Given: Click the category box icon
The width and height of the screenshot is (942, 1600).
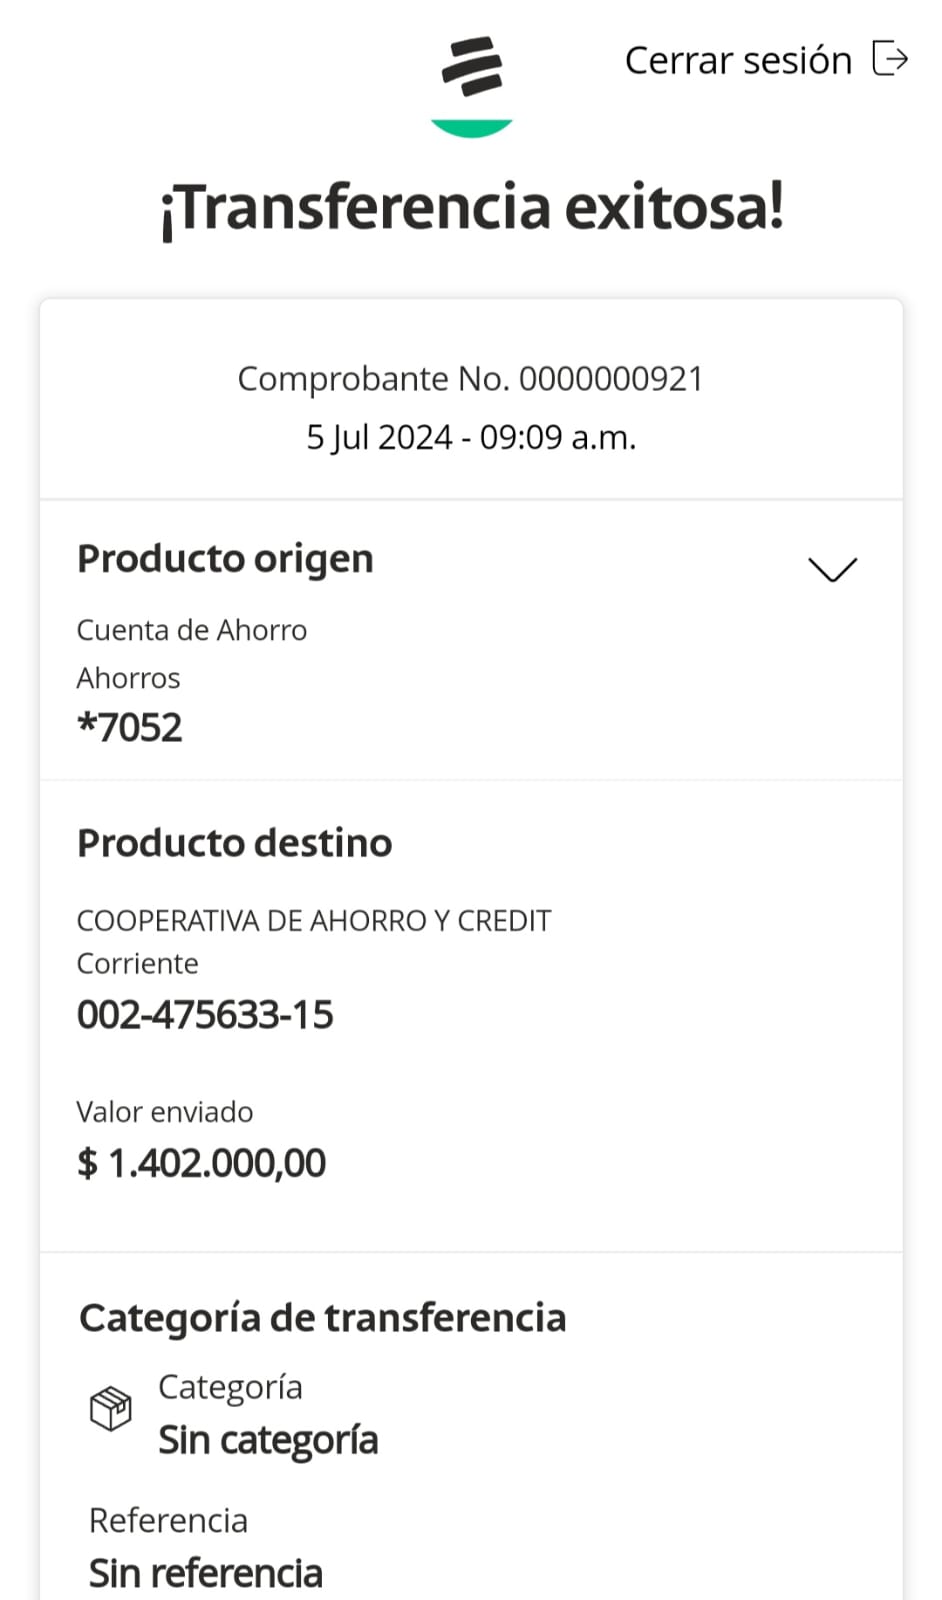Looking at the screenshot, I should point(110,1409).
